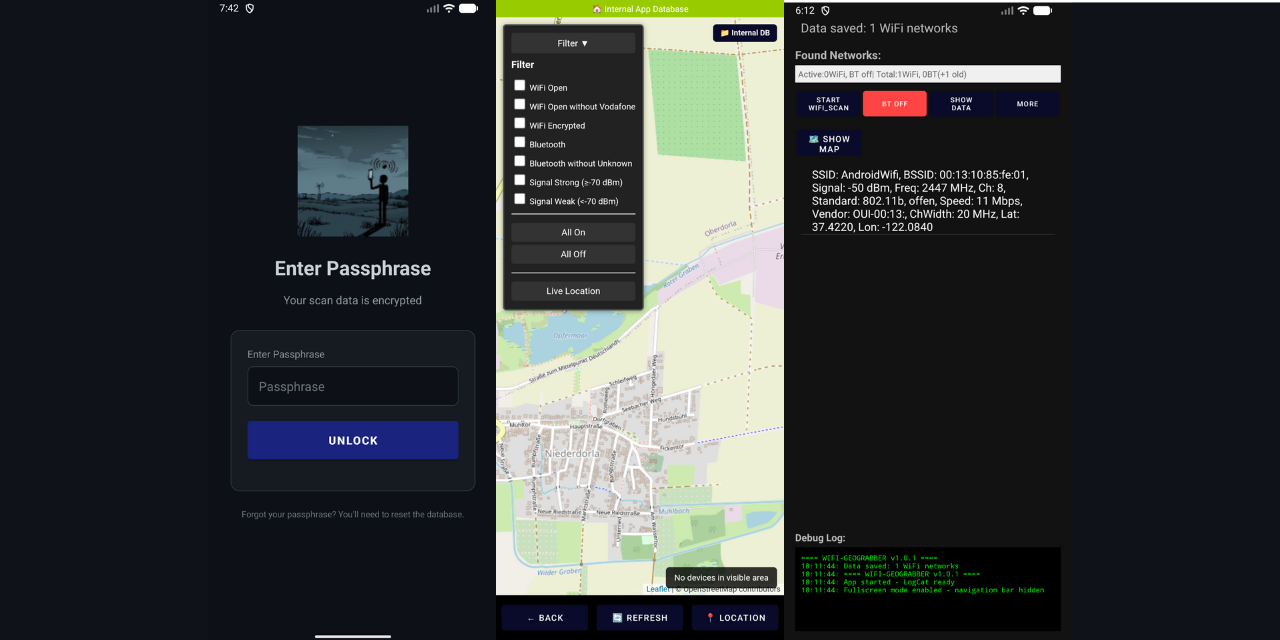Expand the More options button
The width and height of the screenshot is (1280, 640).
(x=1027, y=104)
